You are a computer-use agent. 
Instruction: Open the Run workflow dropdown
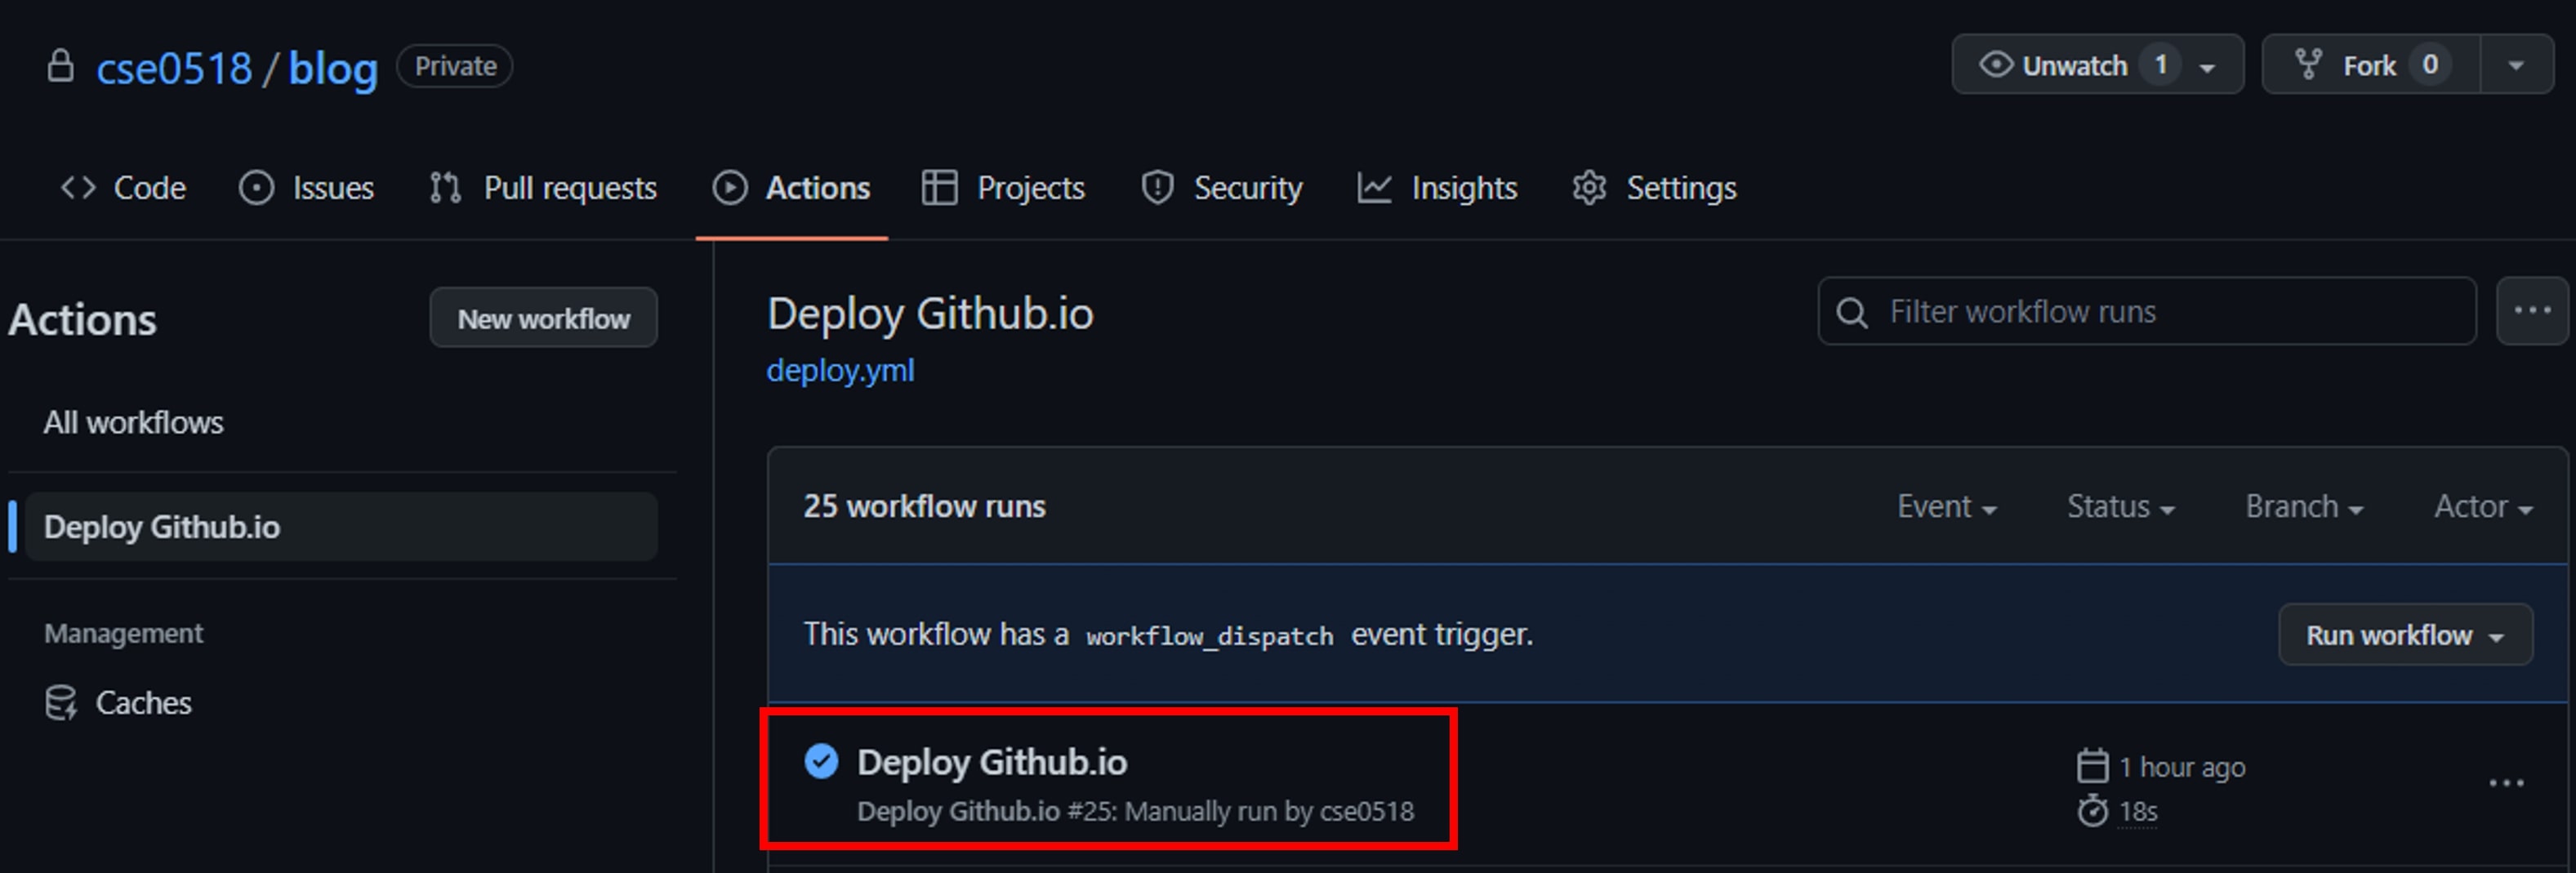(x=2405, y=635)
